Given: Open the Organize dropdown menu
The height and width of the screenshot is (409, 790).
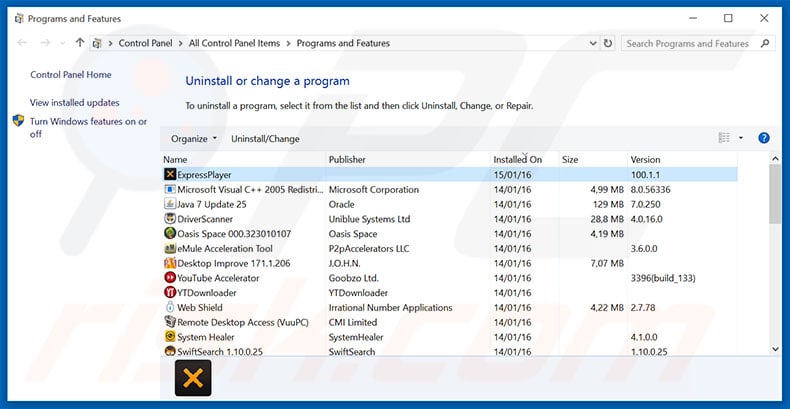Looking at the screenshot, I should (x=194, y=139).
